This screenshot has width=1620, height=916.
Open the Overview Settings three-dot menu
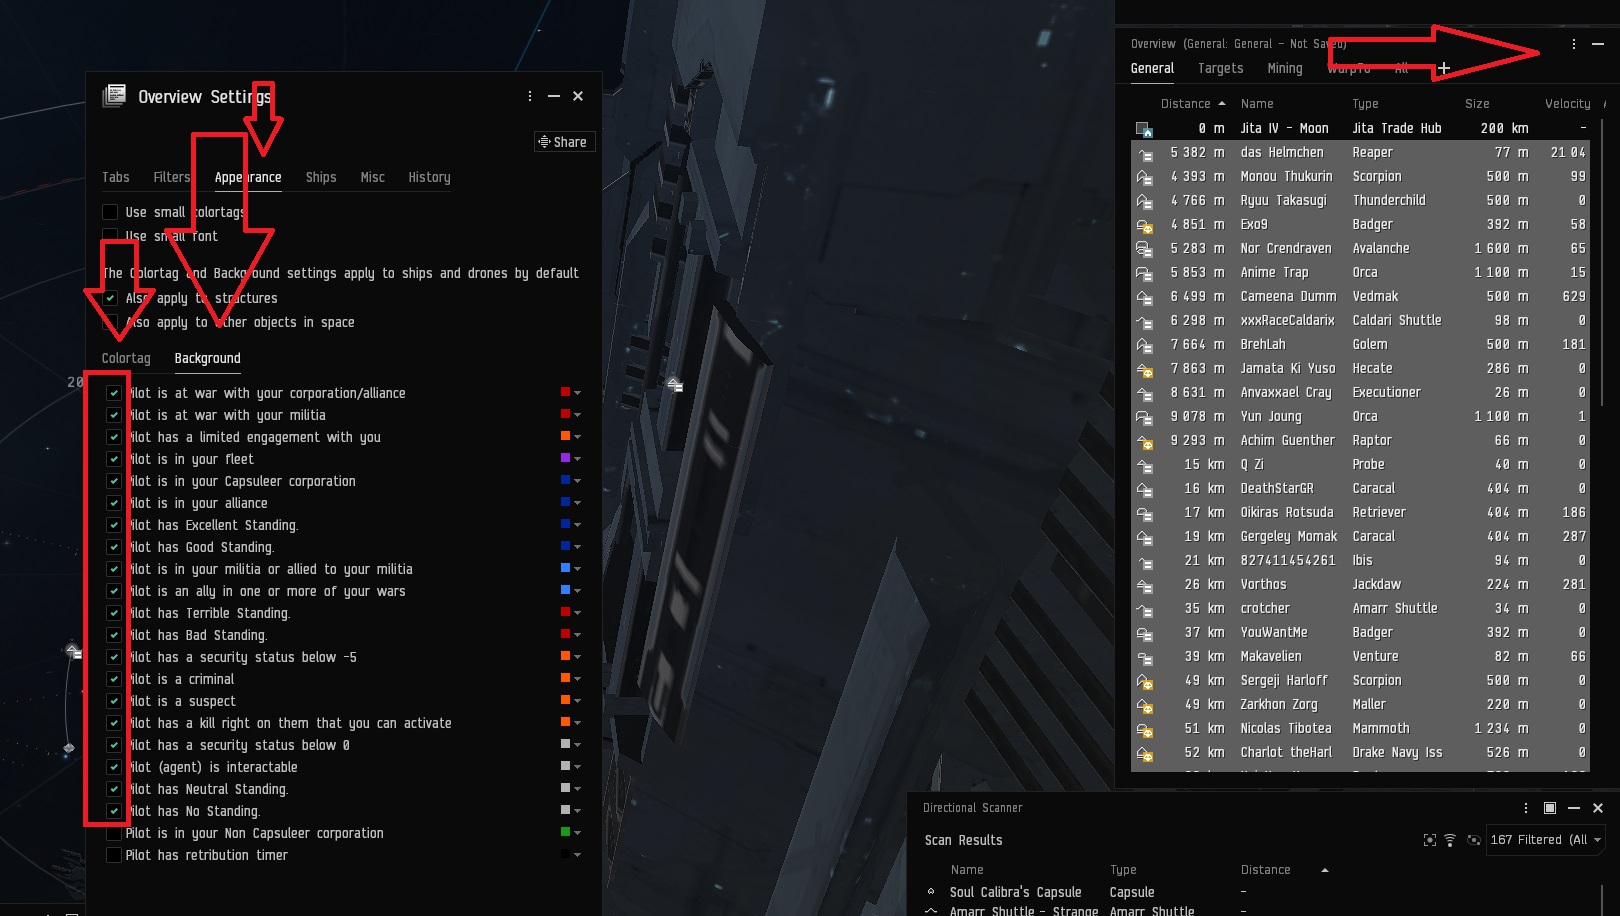coord(530,96)
